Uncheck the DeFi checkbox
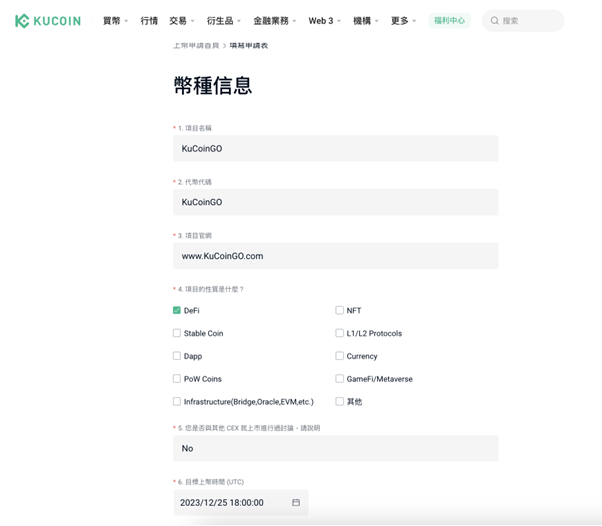 tap(177, 310)
